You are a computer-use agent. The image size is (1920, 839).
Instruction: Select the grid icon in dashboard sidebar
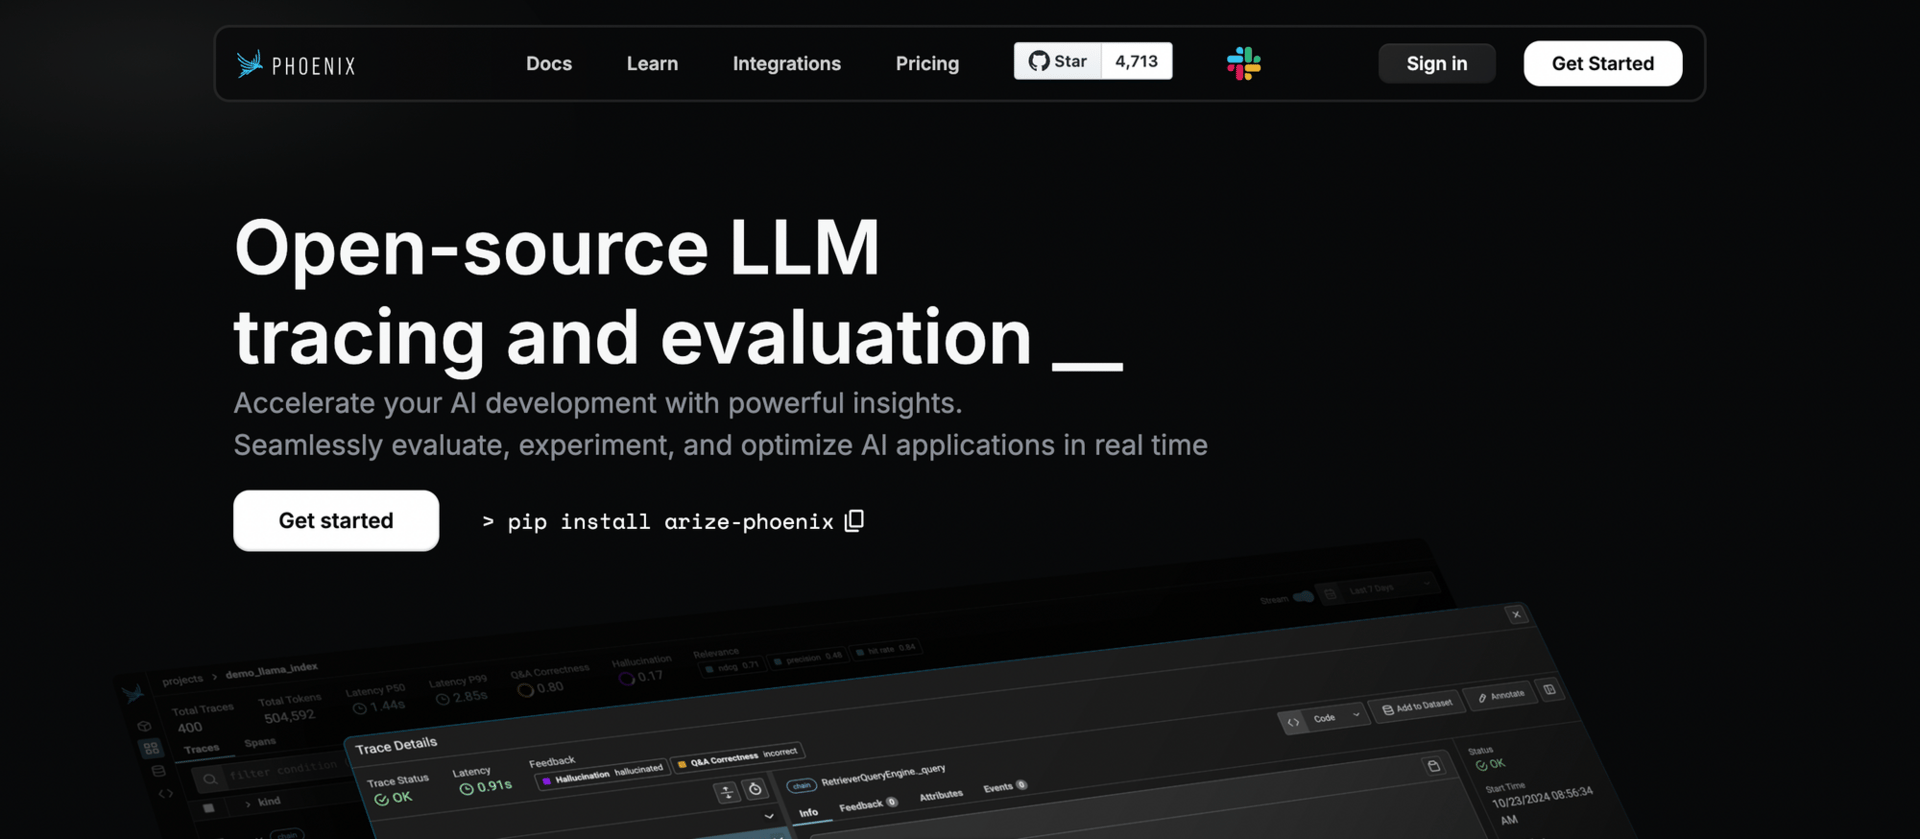151,748
